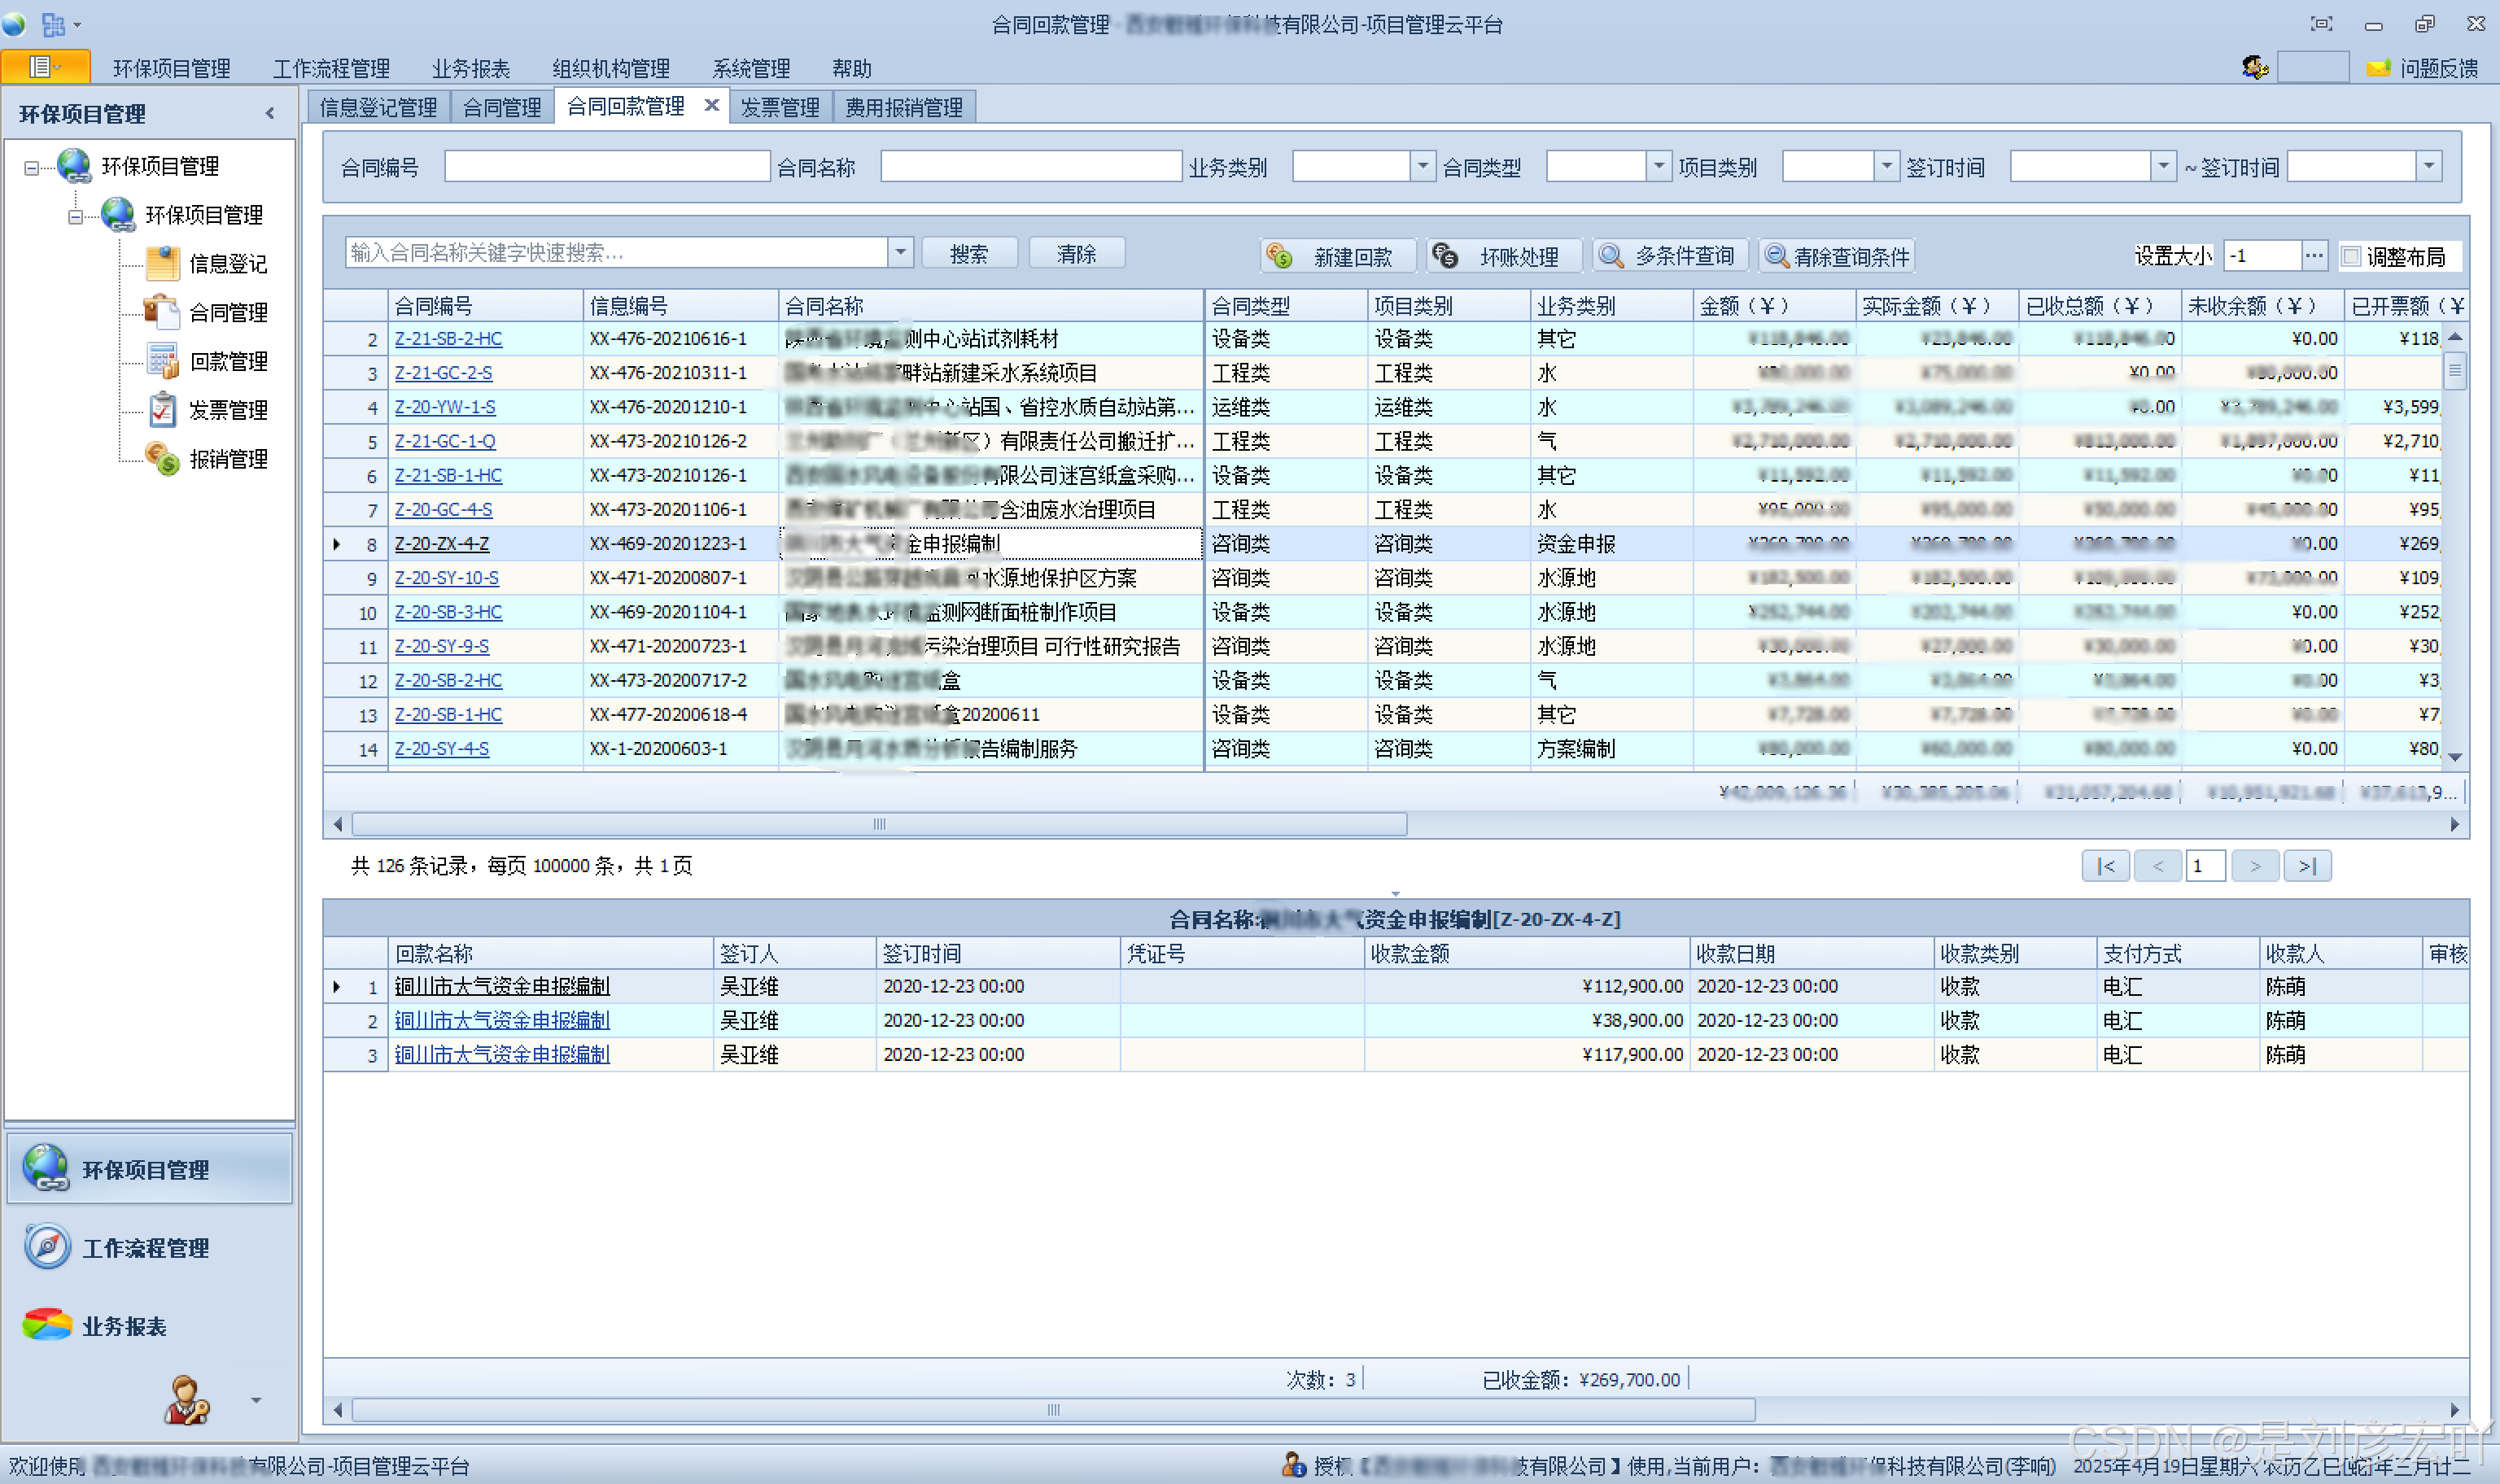Click 业务报表 pie chart navigation icon

pyautogui.click(x=47, y=1325)
